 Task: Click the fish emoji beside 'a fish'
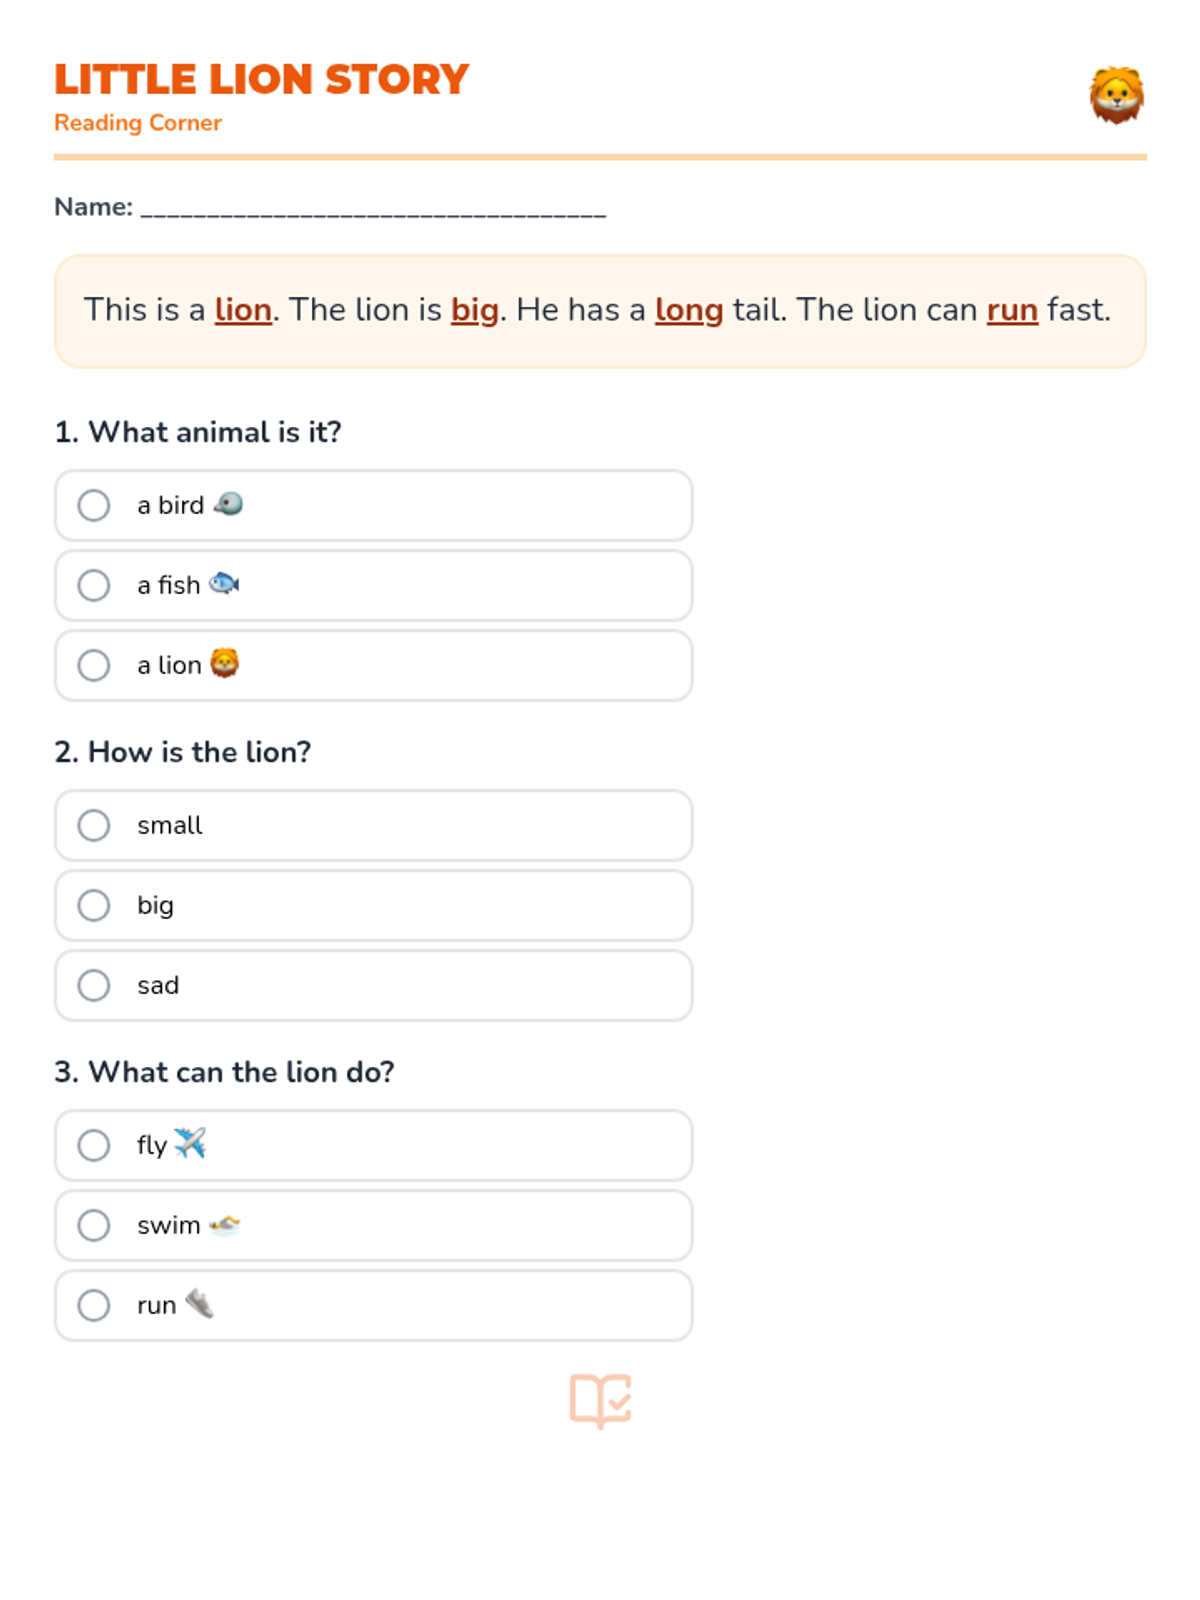pos(224,584)
